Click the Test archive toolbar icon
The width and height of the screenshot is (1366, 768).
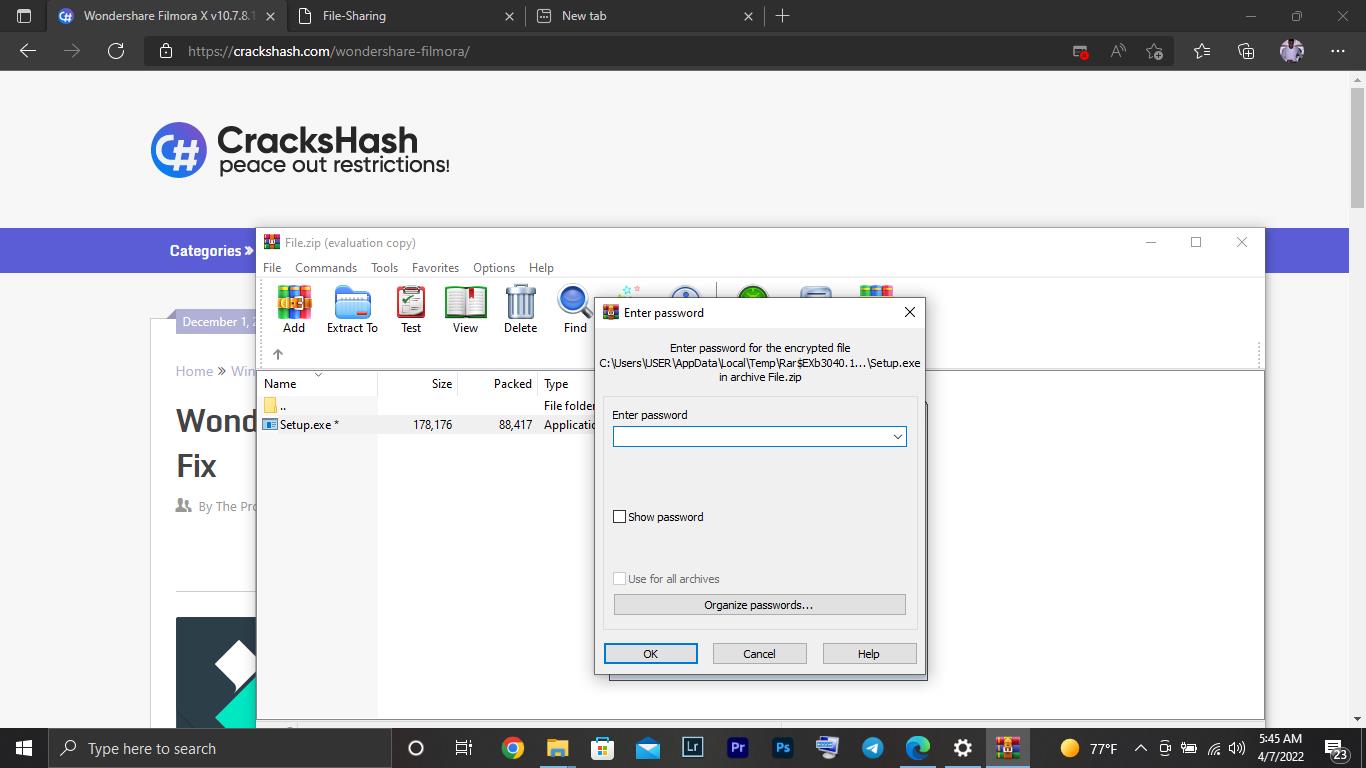411,308
